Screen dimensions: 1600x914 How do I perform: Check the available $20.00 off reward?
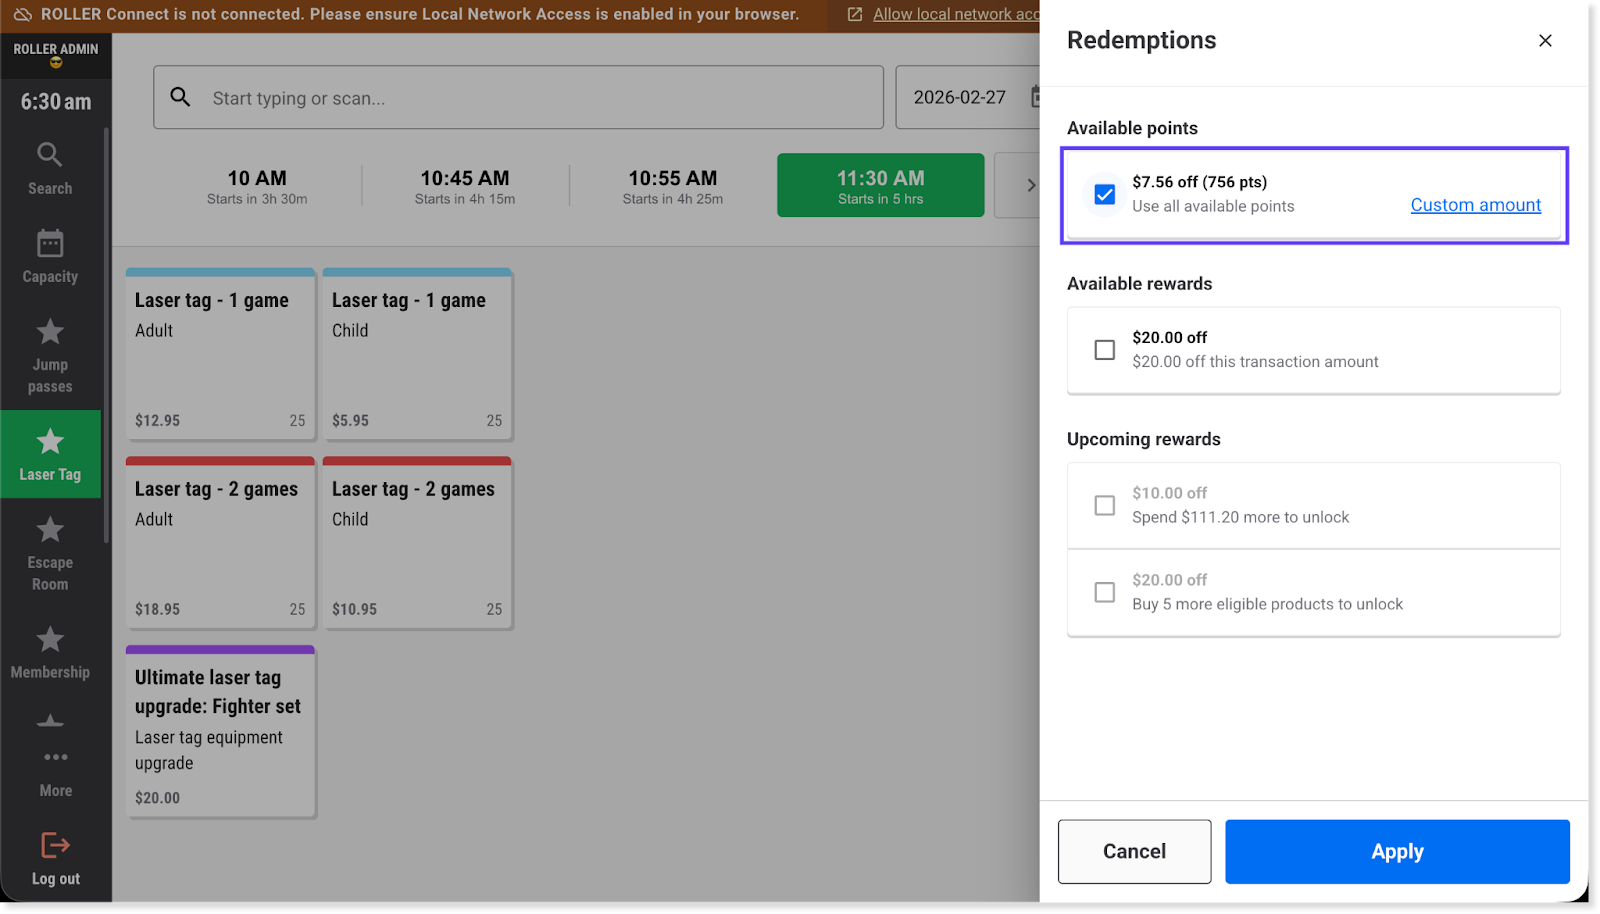(1104, 350)
